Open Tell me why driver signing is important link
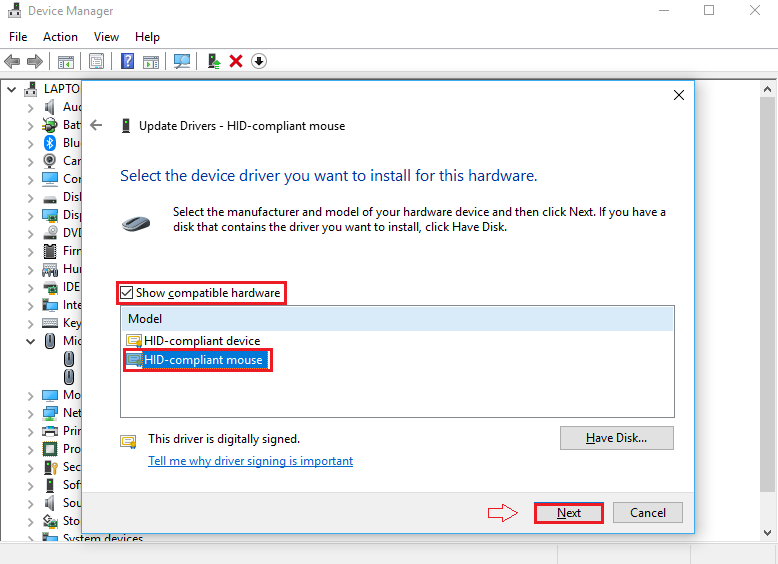Viewport: 778px width, 564px height. pyautogui.click(x=250, y=461)
